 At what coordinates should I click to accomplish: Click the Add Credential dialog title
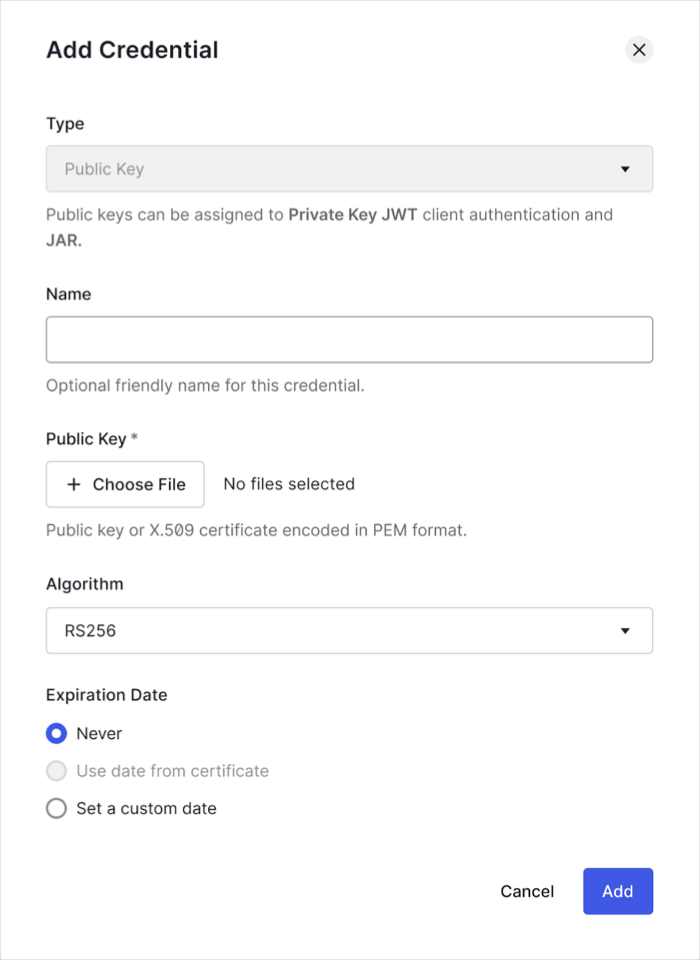click(x=131, y=50)
